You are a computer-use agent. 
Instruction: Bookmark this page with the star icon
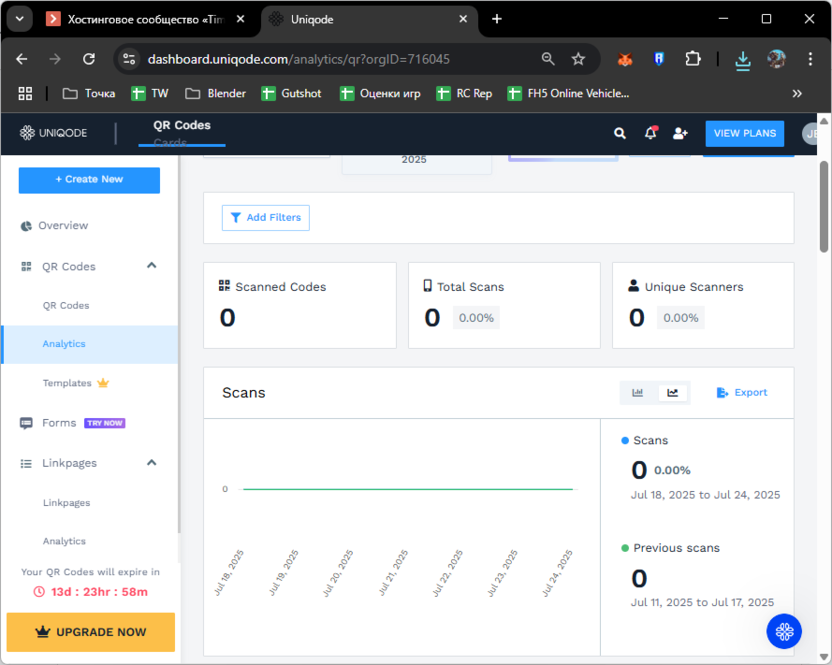pyautogui.click(x=578, y=59)
